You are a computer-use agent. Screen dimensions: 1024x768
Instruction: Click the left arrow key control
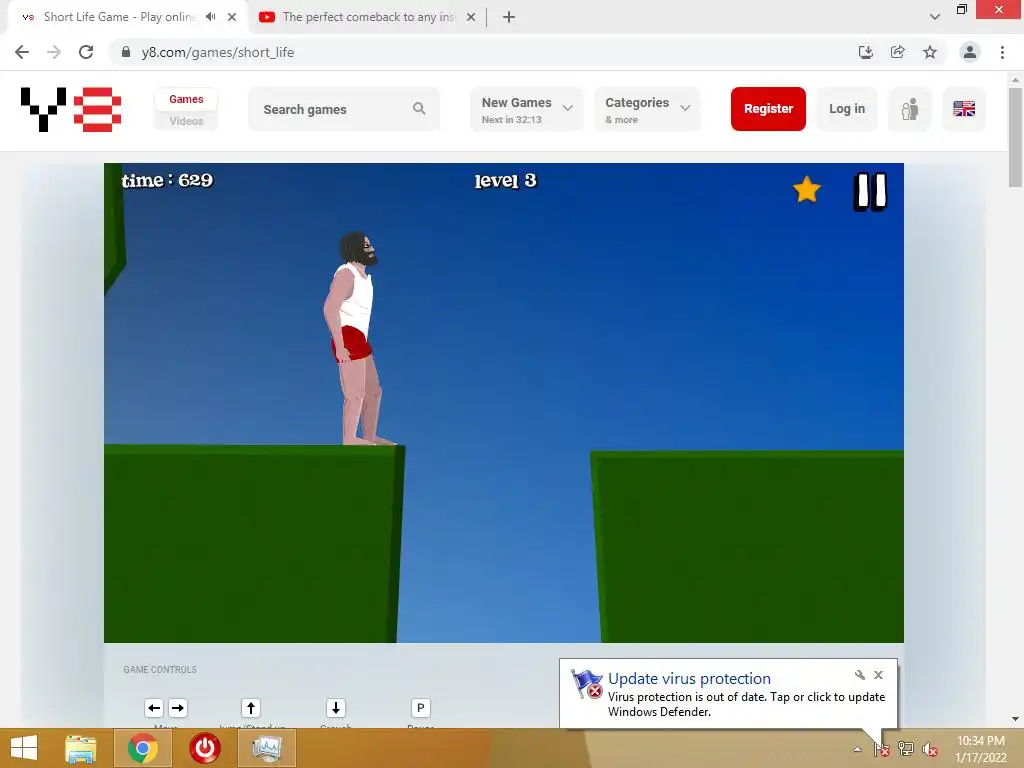coord(154,708)
